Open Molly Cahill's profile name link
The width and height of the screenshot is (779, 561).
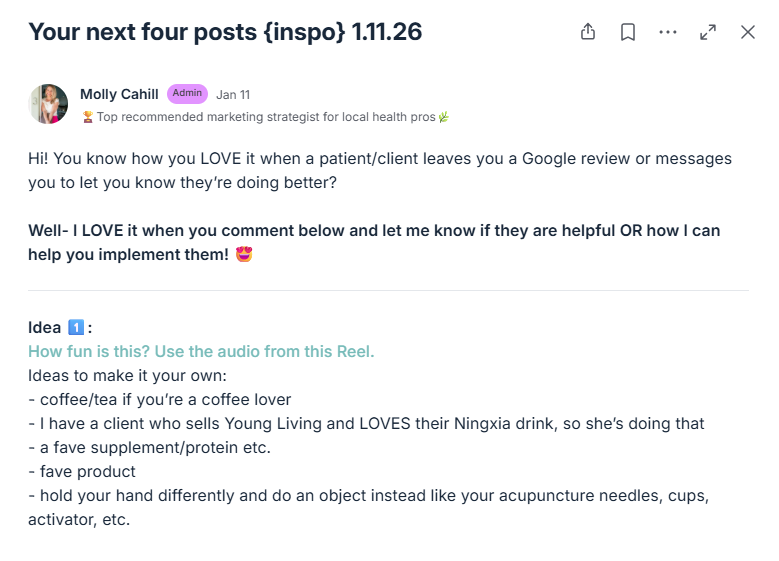point(119,94)
